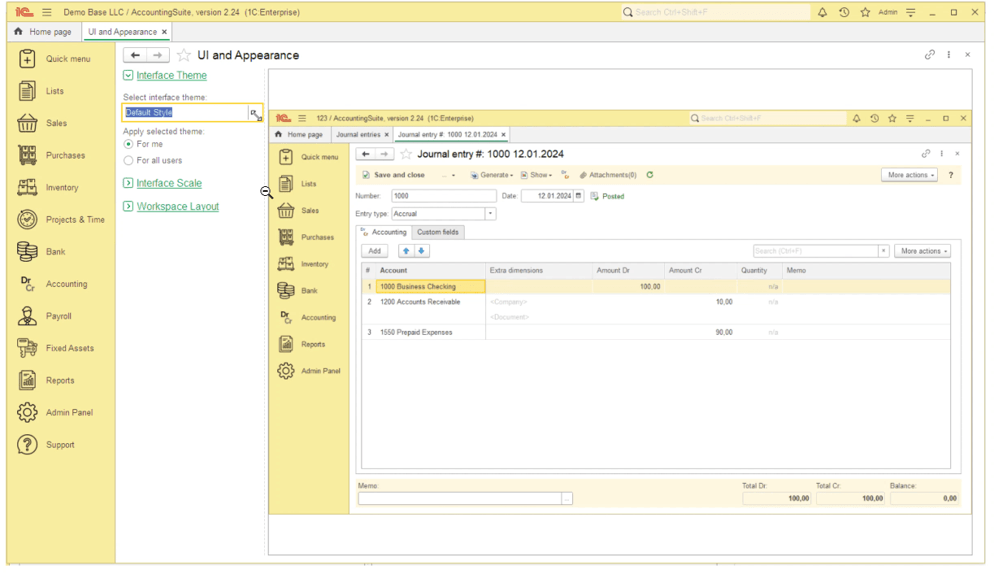Image resolution: width=994 pixels, height=574 pixels.
Task: Add UI and Appearance page to favorites star
Action: tap(184, 55)
